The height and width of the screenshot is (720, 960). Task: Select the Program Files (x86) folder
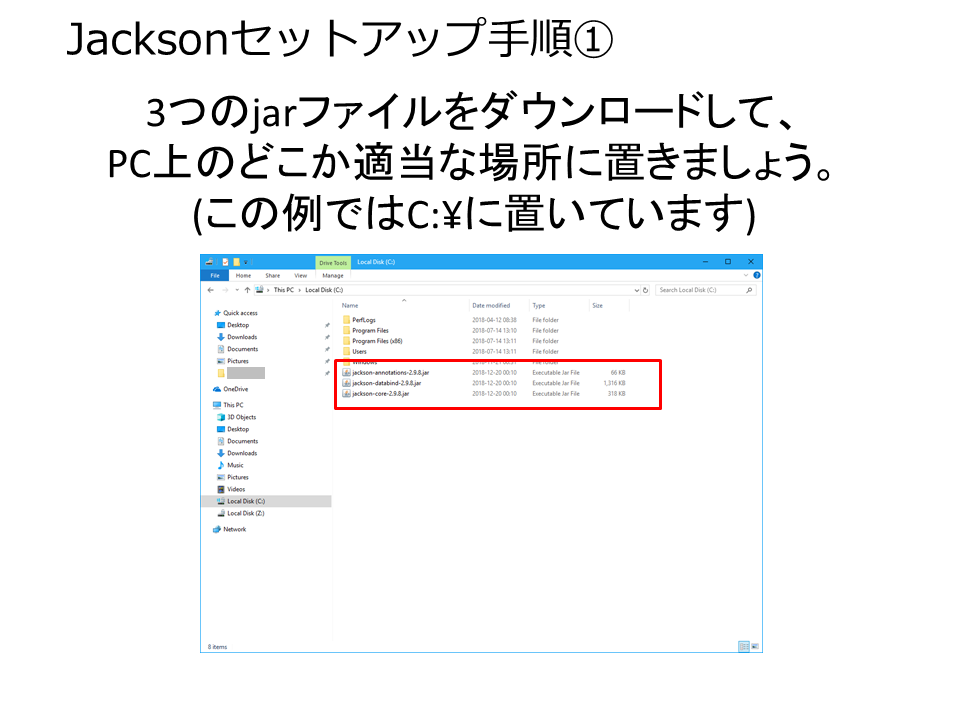coord(377,341)
